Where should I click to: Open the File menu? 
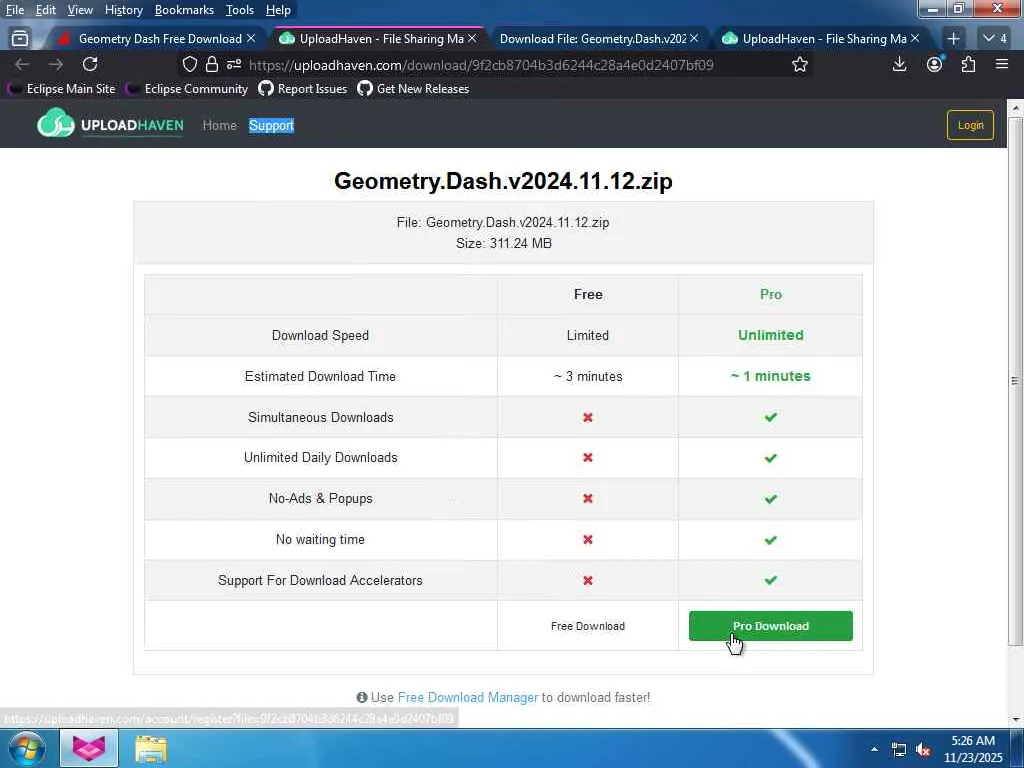pos(15,10)
